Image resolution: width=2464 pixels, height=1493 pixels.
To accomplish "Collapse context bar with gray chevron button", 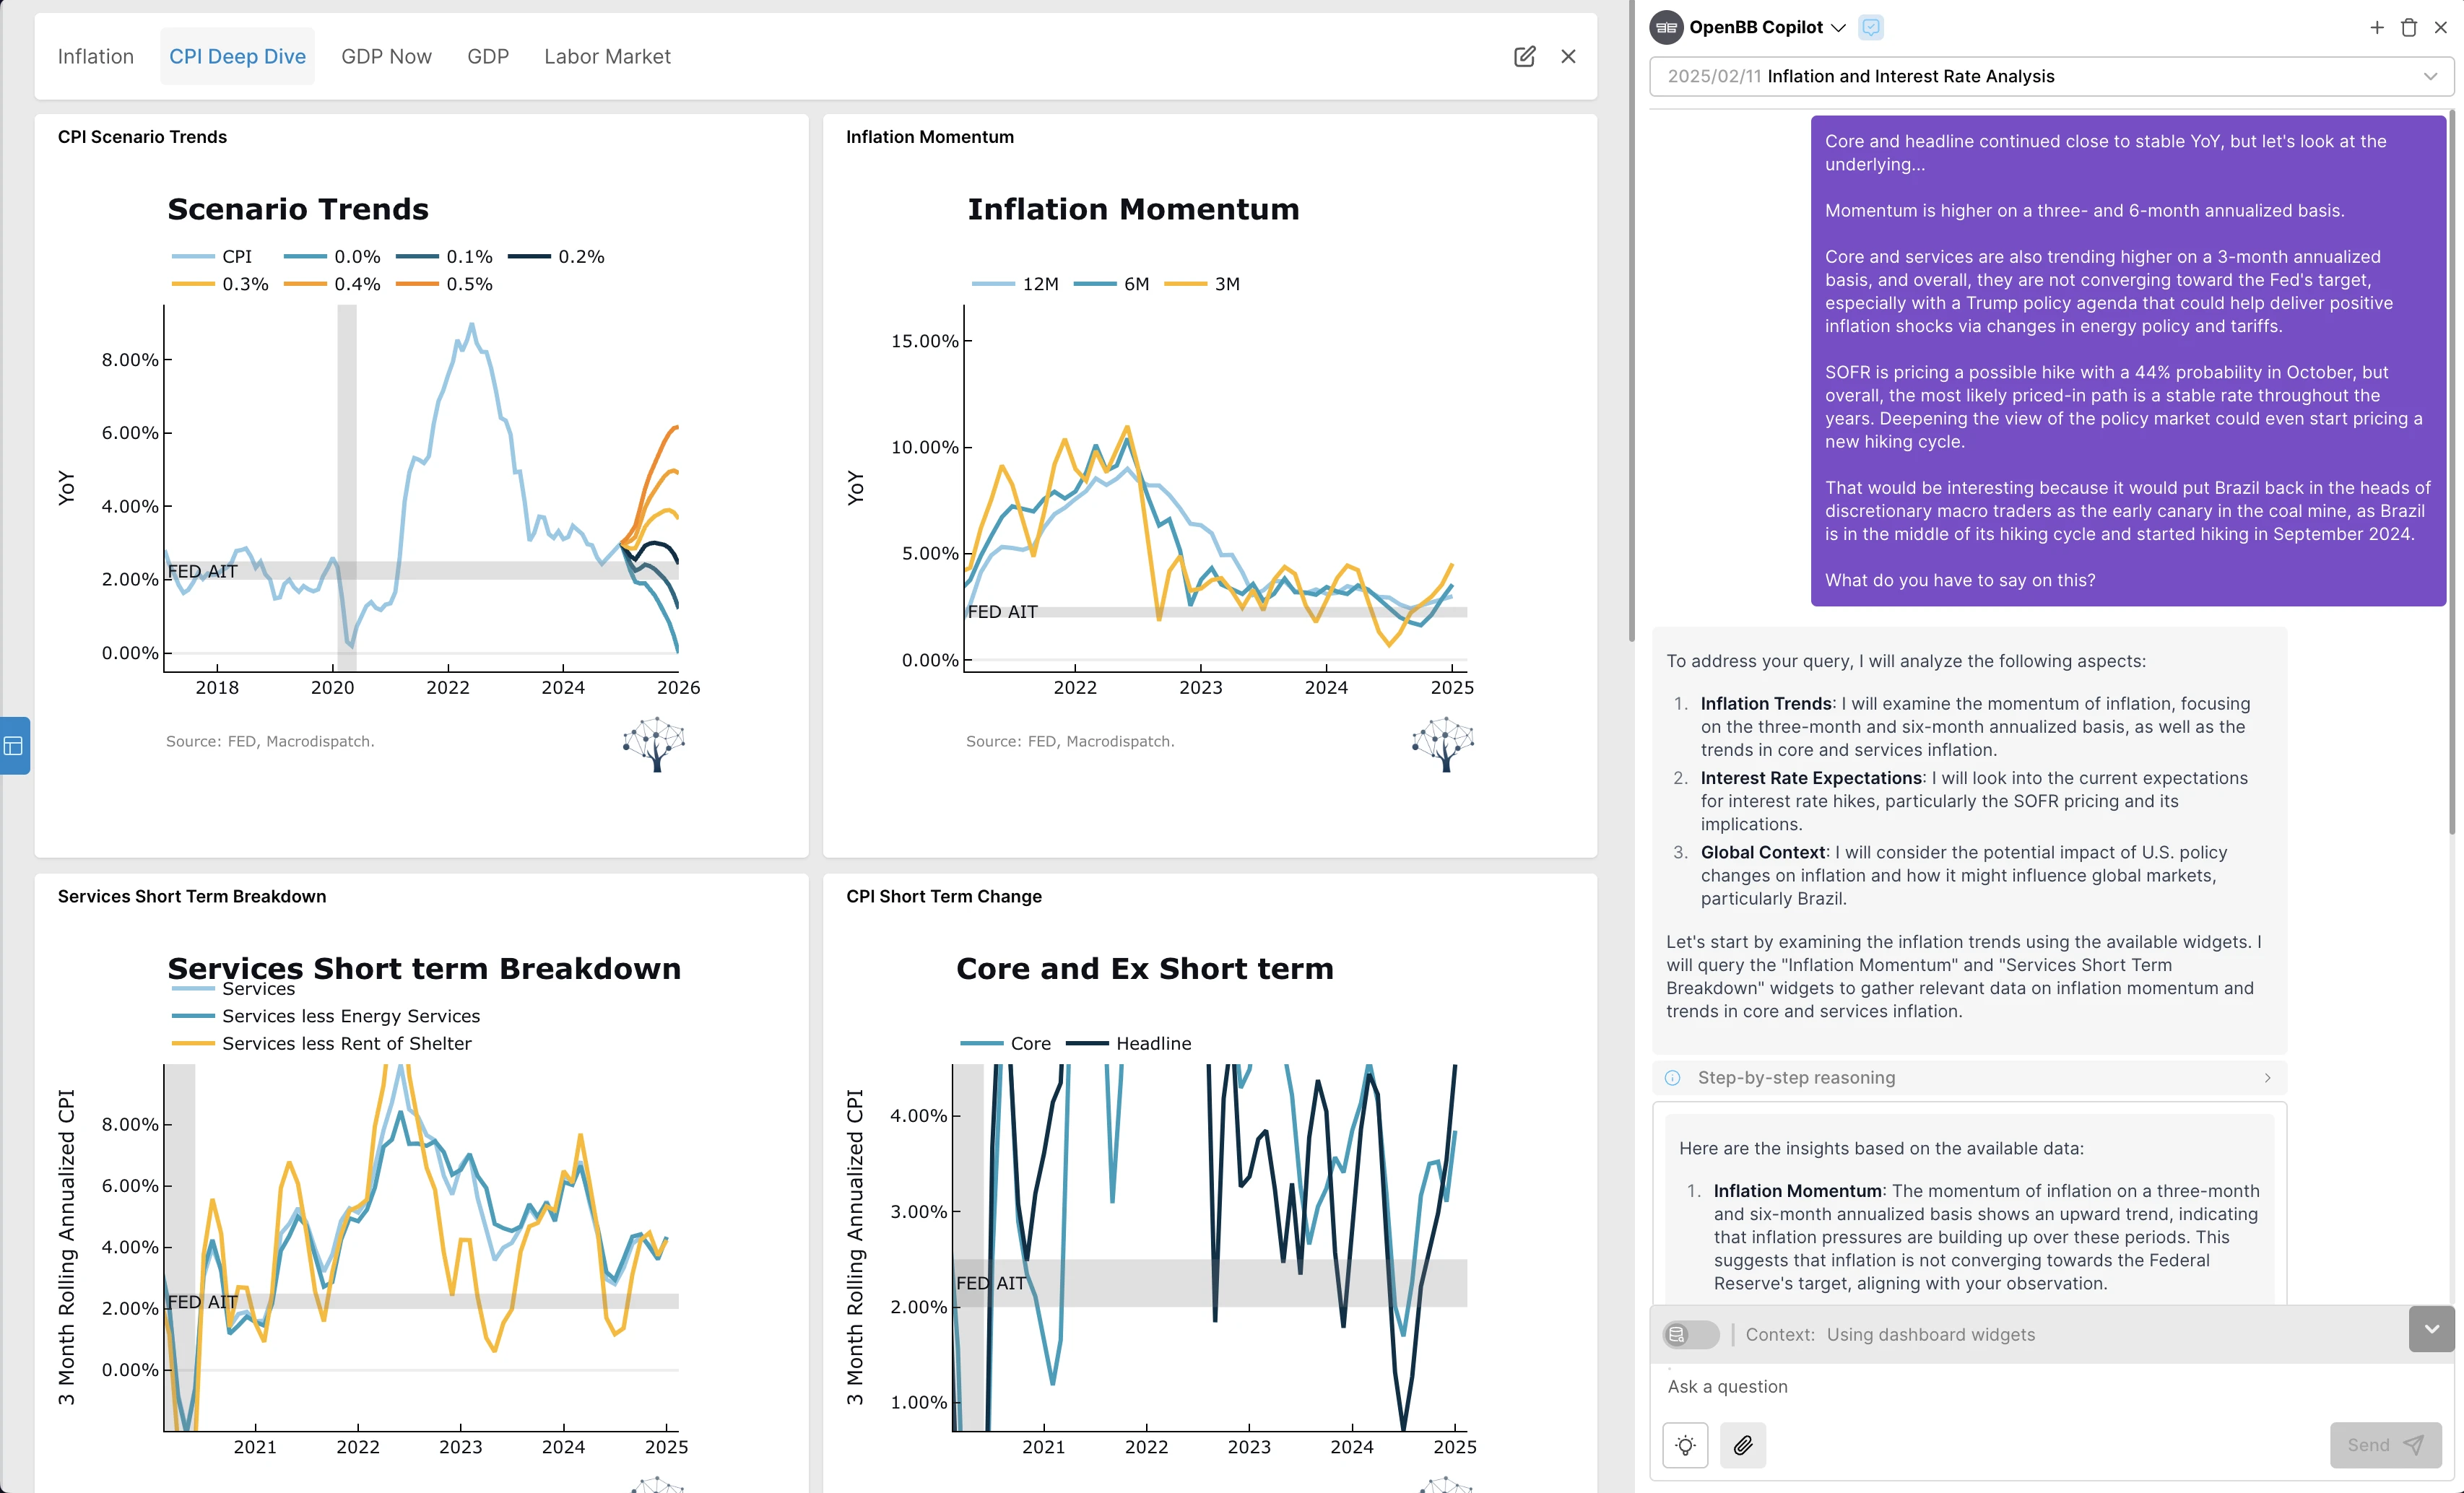I will click(2431, 1329).
